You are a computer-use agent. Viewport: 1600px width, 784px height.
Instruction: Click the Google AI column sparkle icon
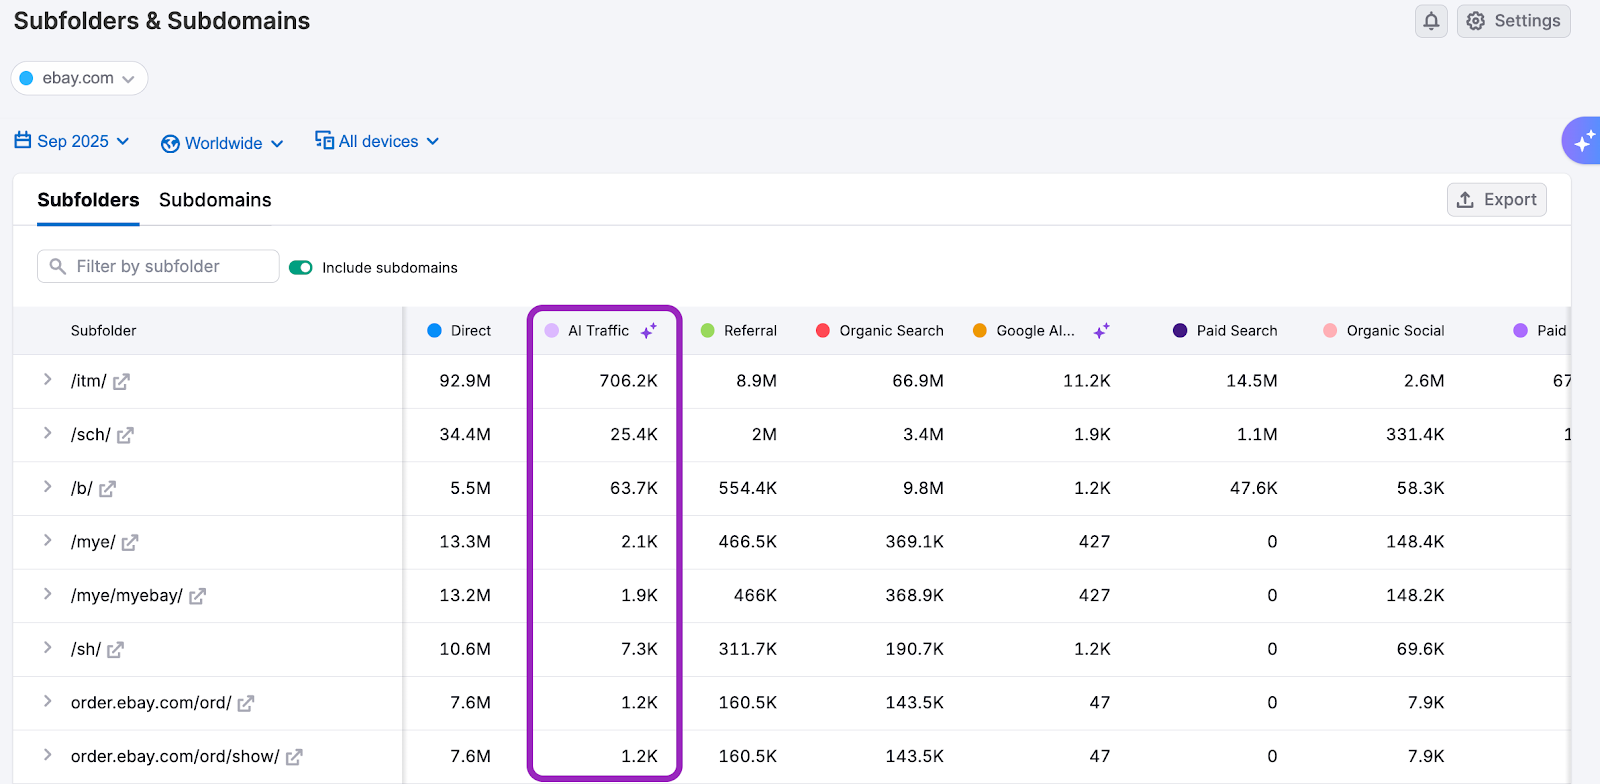(x=1102, y=331)
